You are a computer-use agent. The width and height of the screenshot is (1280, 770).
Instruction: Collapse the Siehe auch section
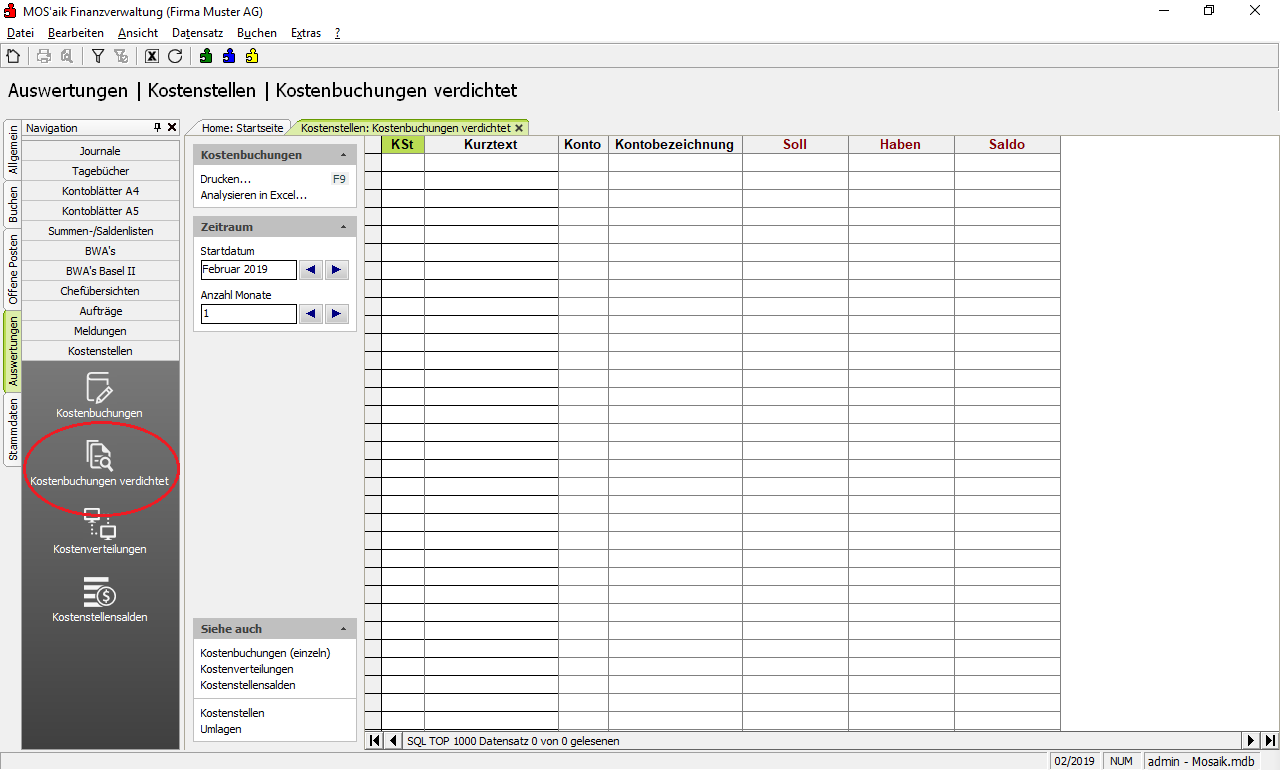(x=344, y=630)
